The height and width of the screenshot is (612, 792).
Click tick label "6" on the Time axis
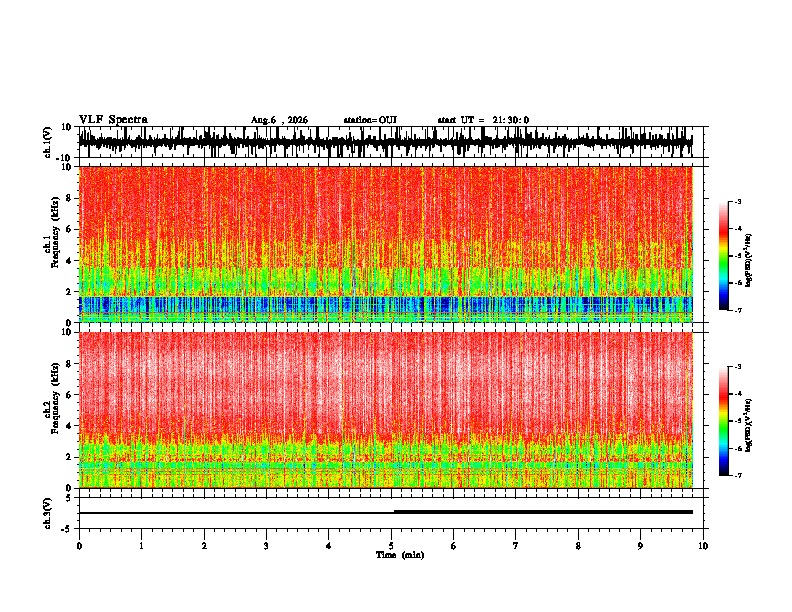click(454, 546)
